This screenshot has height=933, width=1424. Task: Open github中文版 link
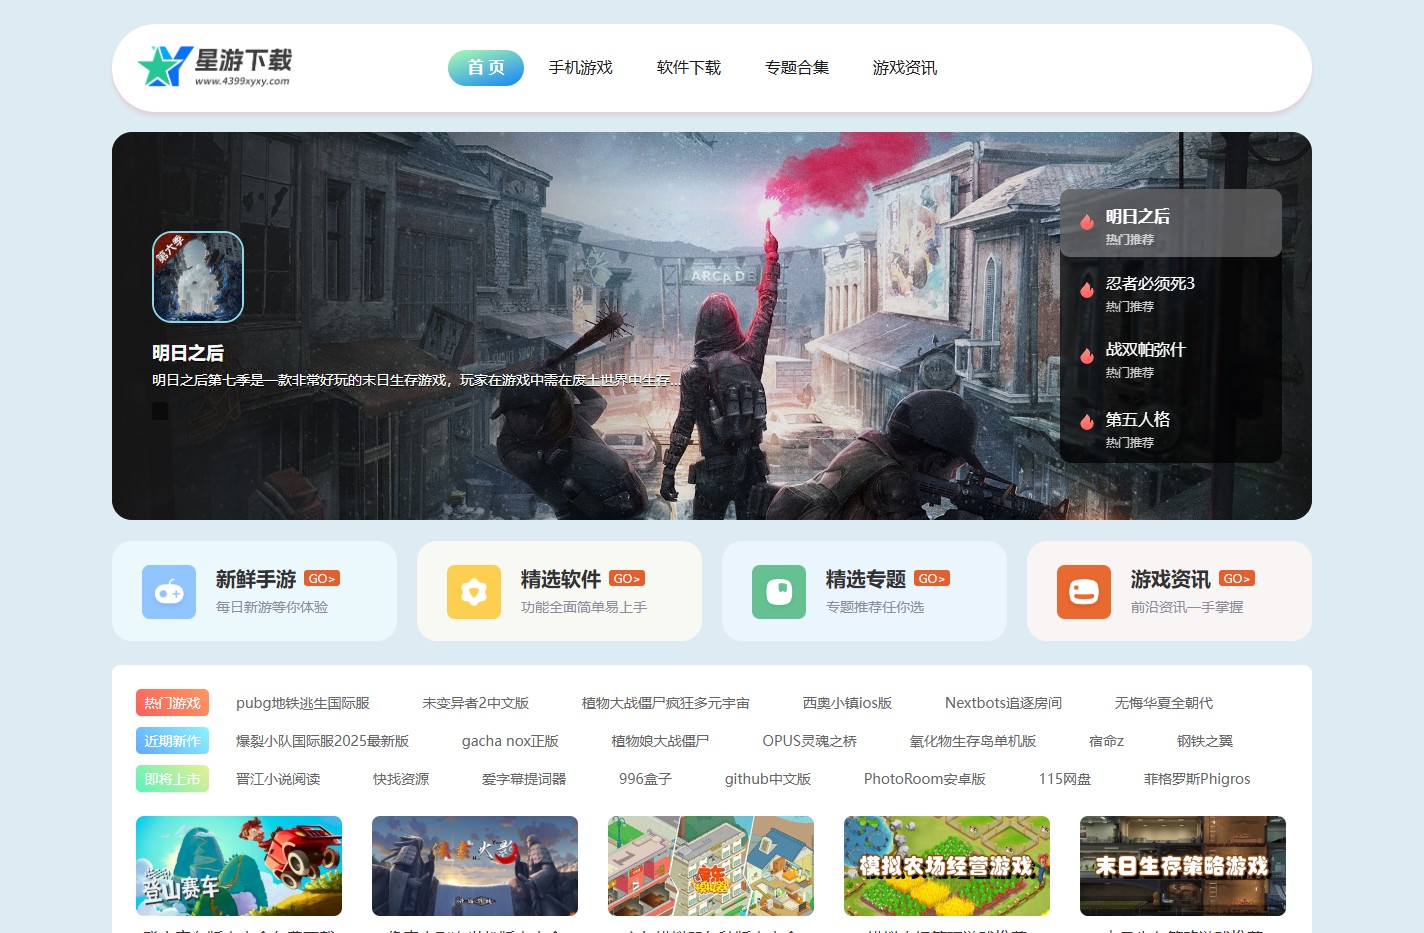[x=768, y=779]
